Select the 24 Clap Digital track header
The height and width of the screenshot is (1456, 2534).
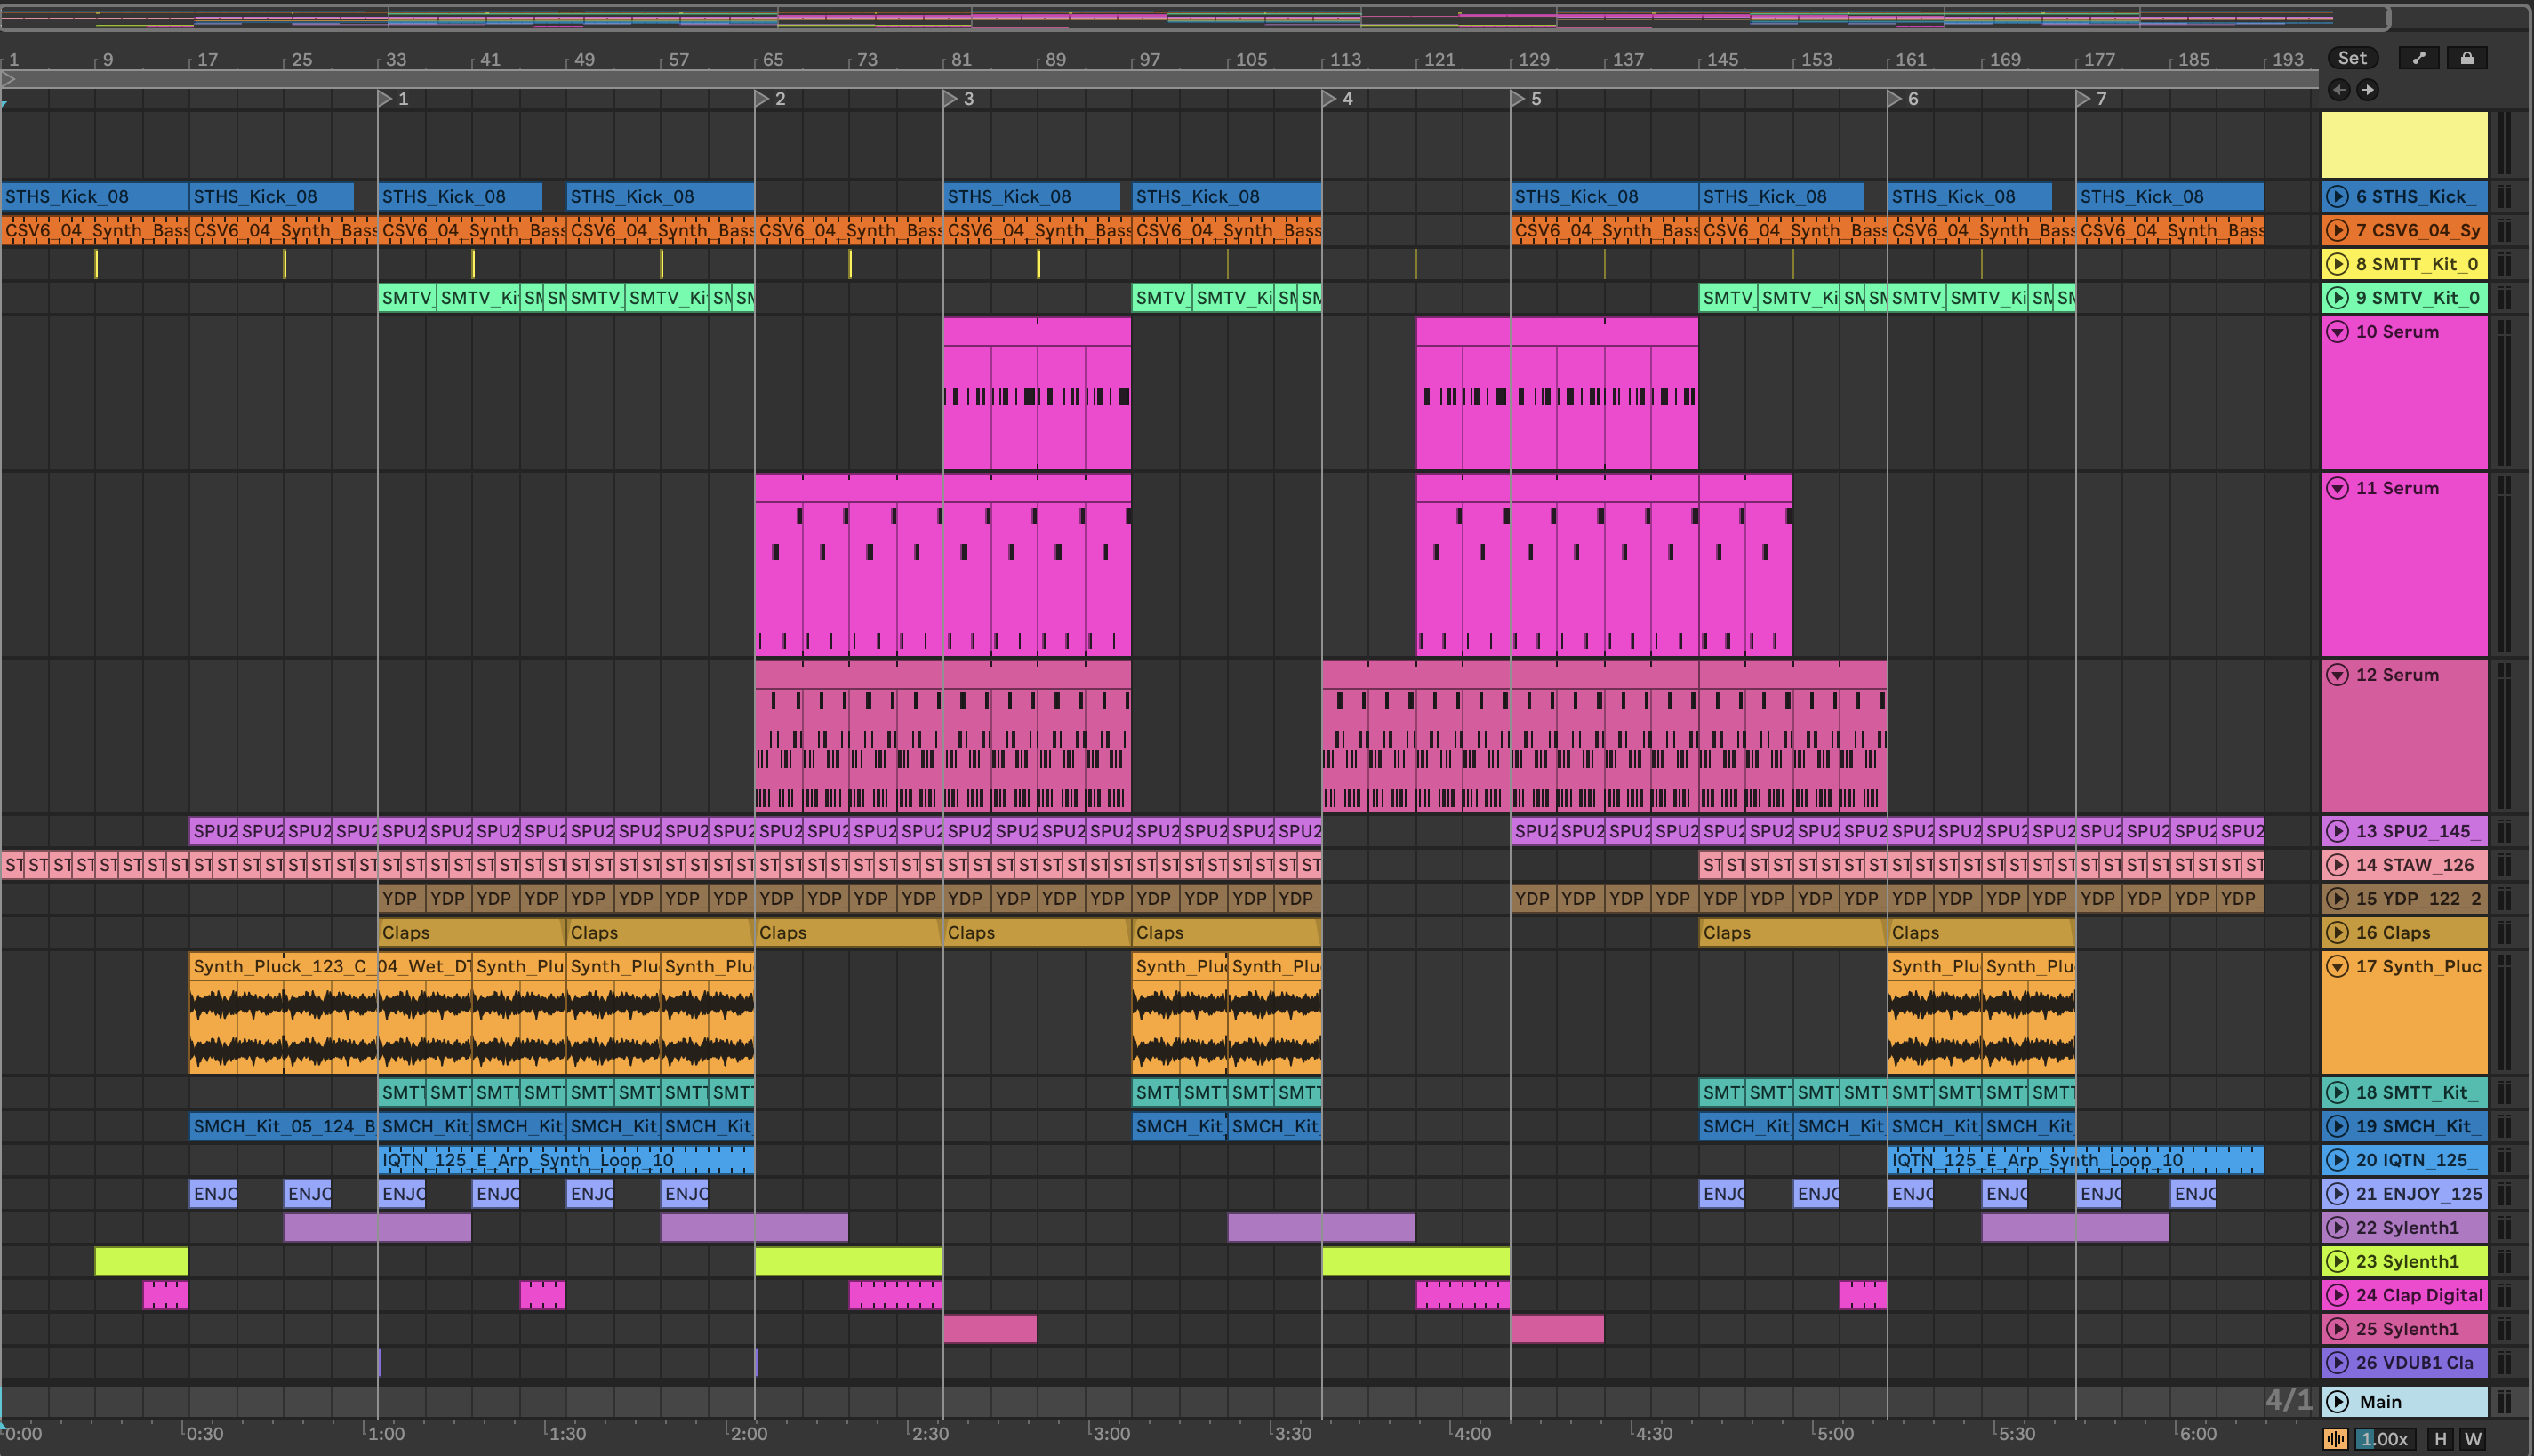pos(2418,1295)
